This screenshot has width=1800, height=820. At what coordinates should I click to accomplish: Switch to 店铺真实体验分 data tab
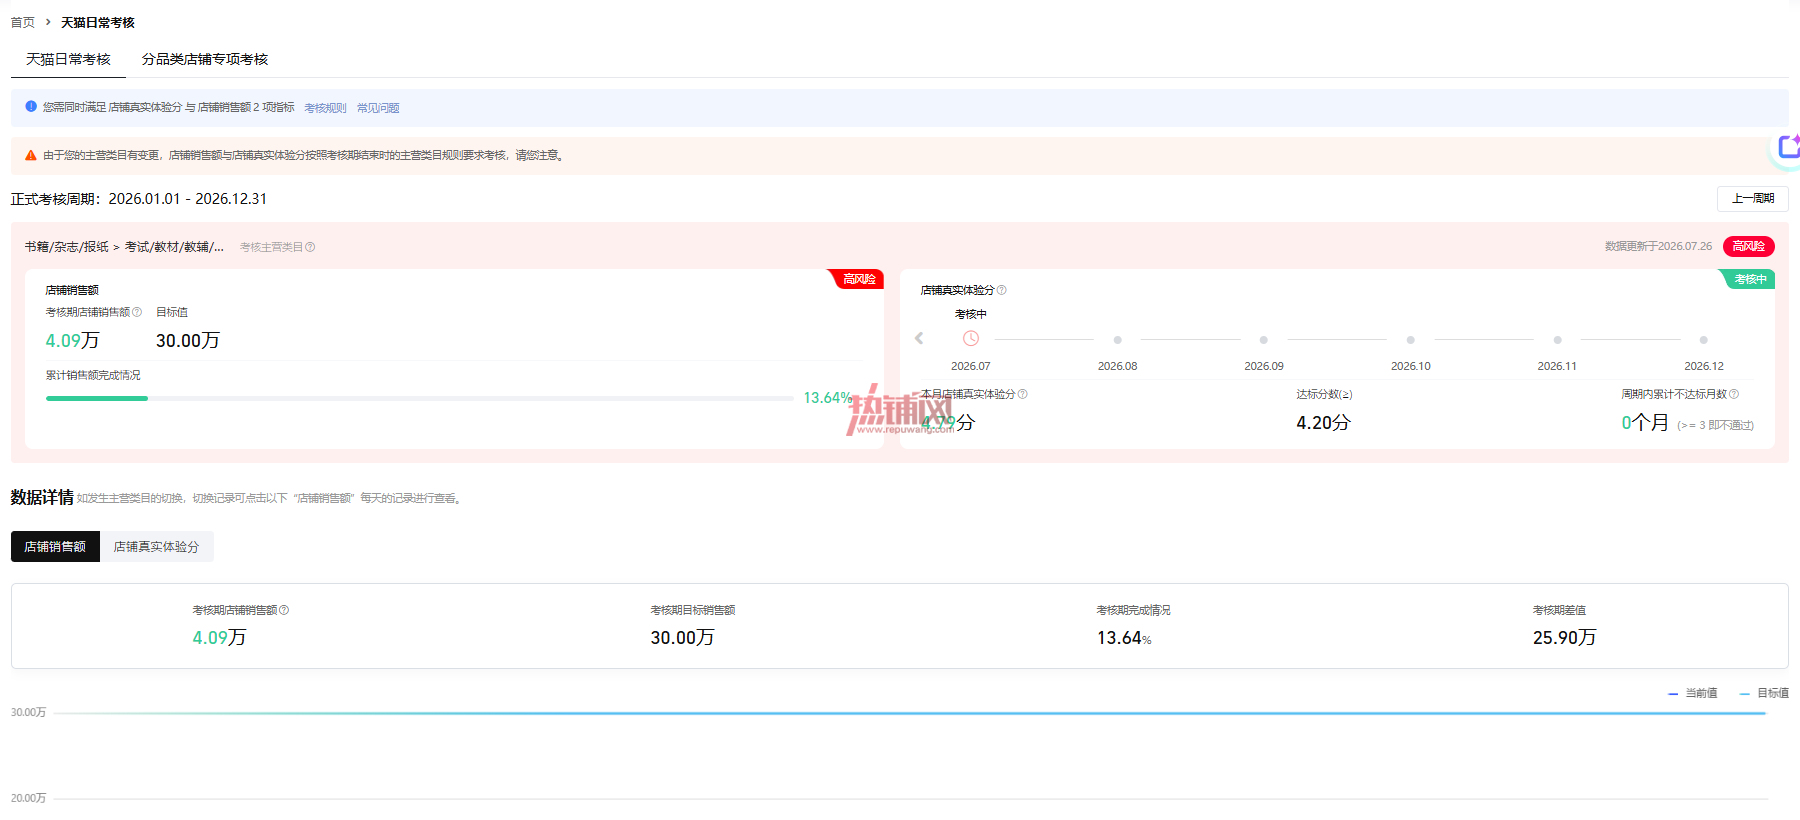pyautogui.click(x=156, y=547)
